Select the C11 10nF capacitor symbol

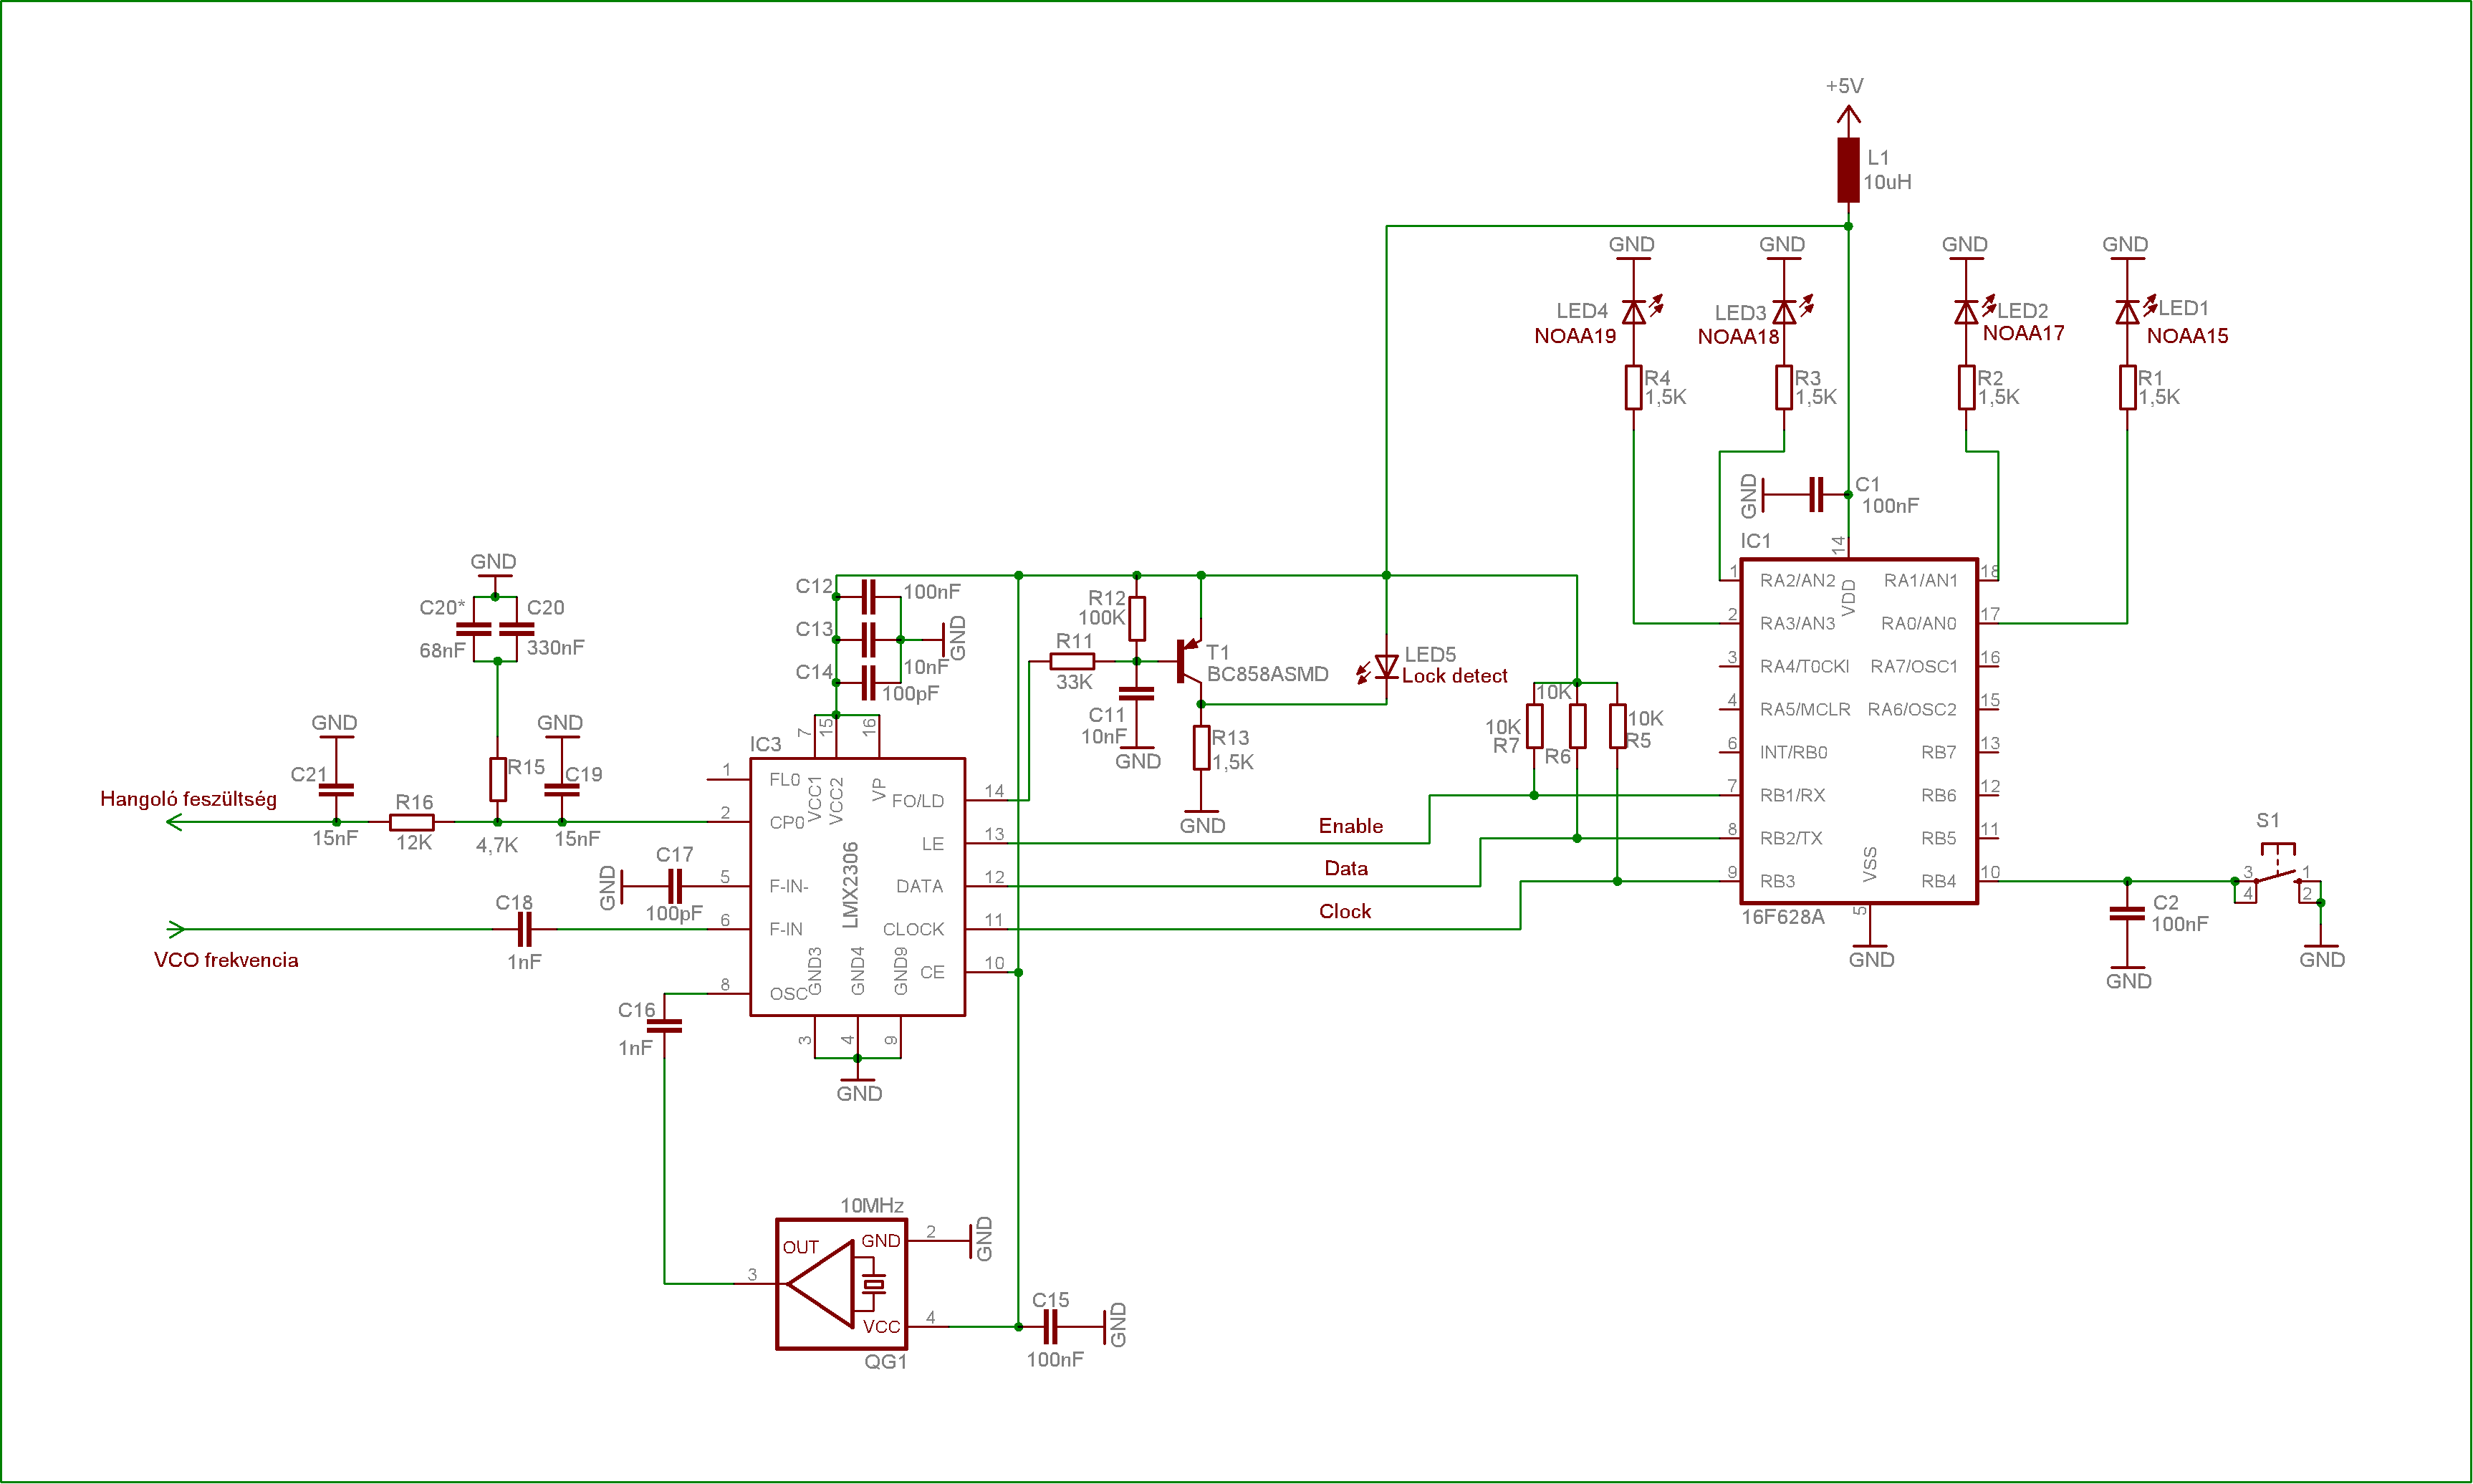1137,693
